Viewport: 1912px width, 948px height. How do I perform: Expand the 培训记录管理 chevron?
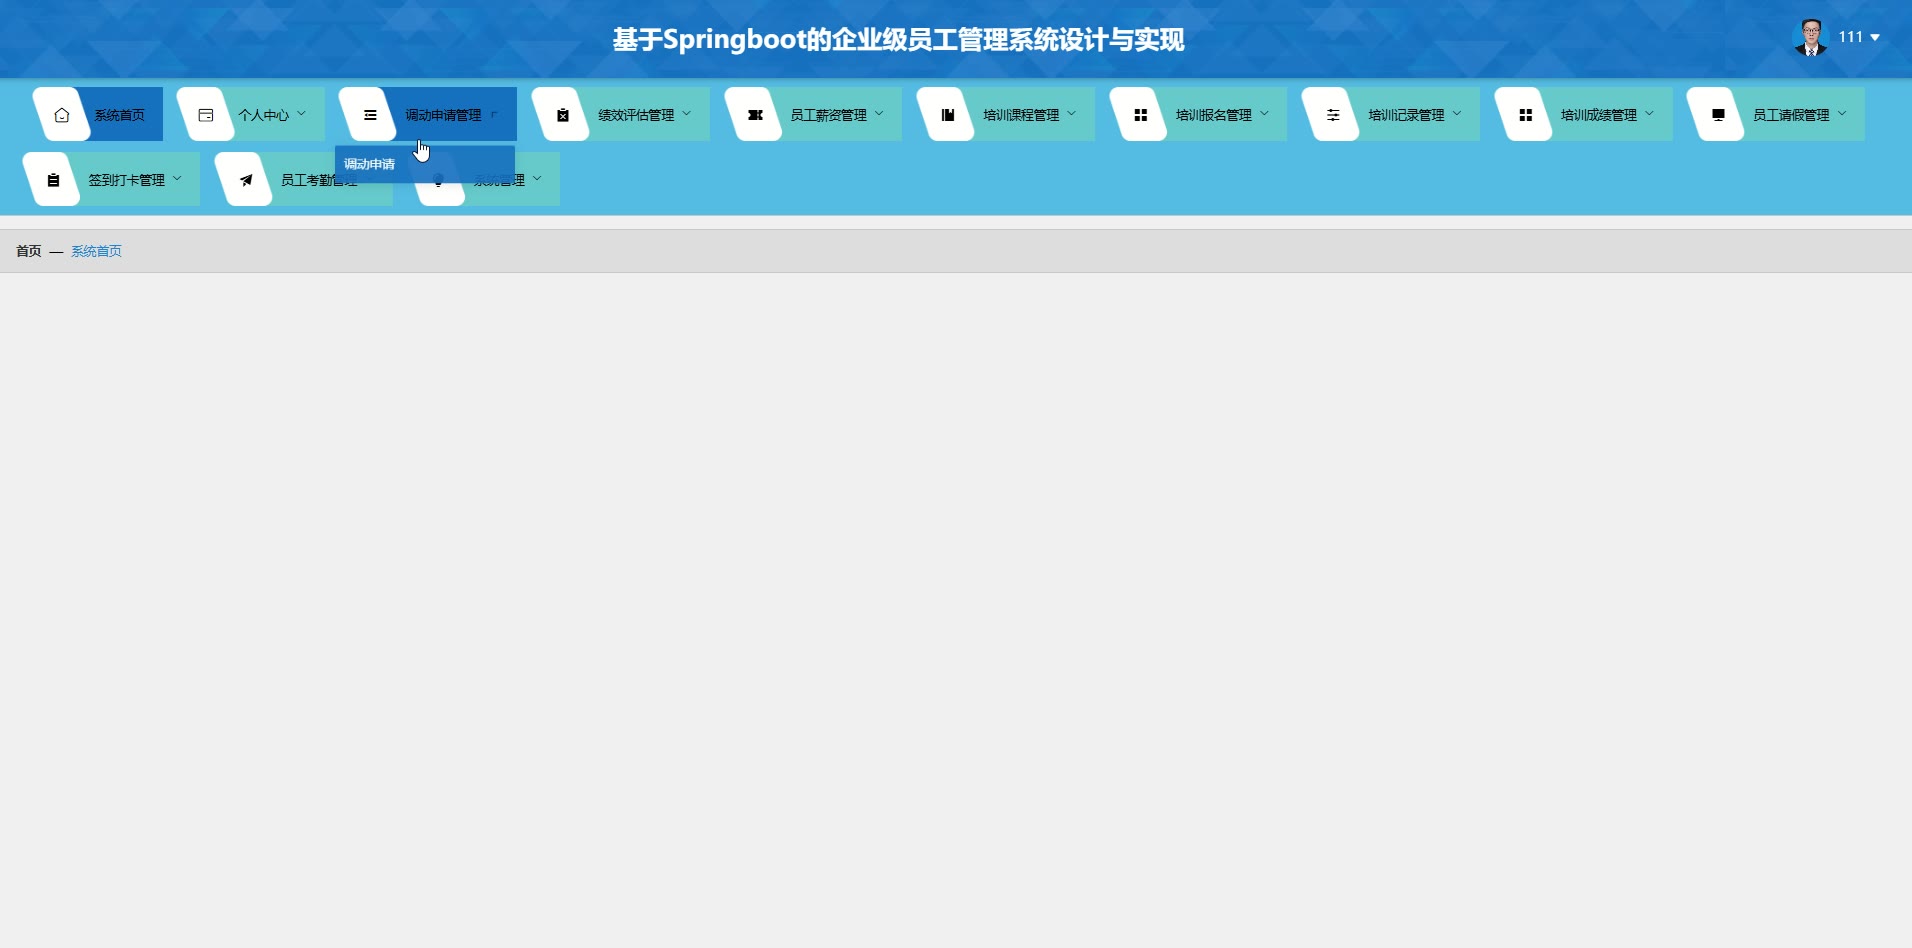(1457, 114)
